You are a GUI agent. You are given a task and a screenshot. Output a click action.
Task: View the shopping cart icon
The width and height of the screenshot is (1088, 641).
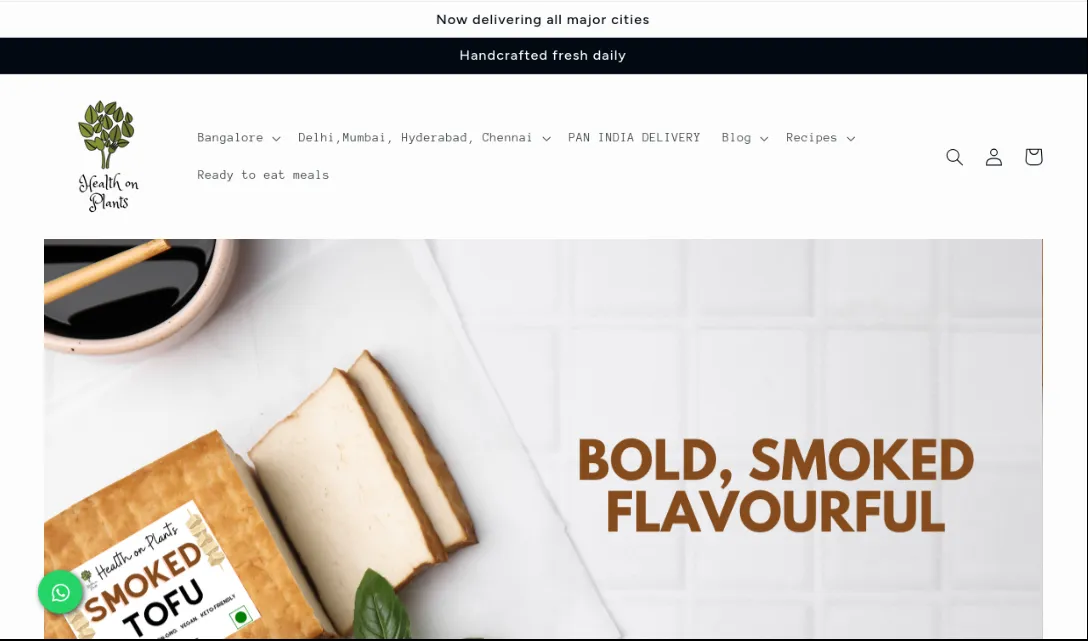[1033, 157]
